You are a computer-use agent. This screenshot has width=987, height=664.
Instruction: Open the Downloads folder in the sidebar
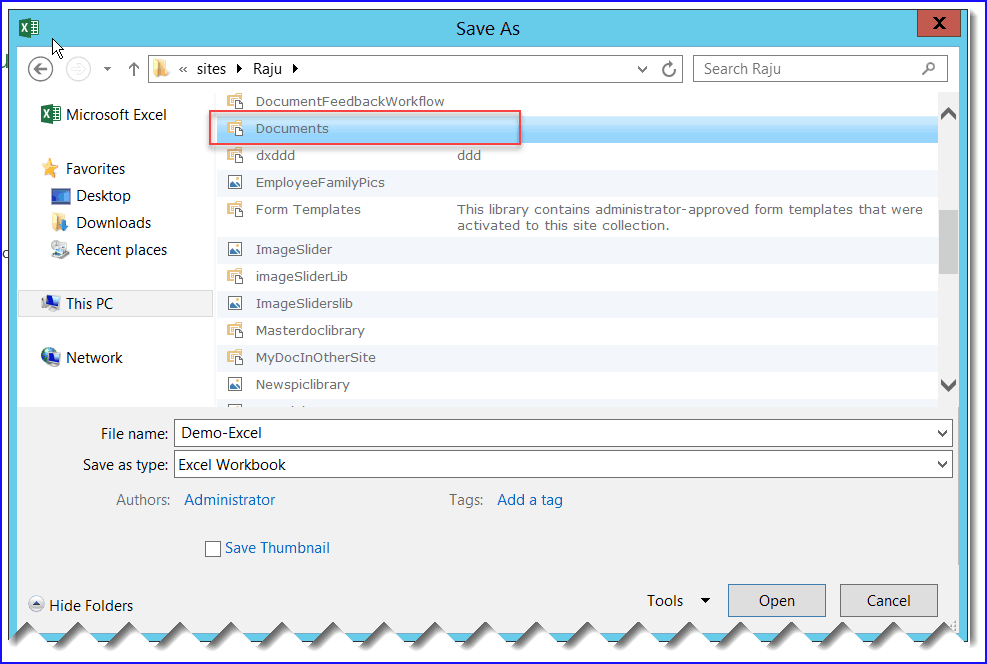tap(115, 222)
